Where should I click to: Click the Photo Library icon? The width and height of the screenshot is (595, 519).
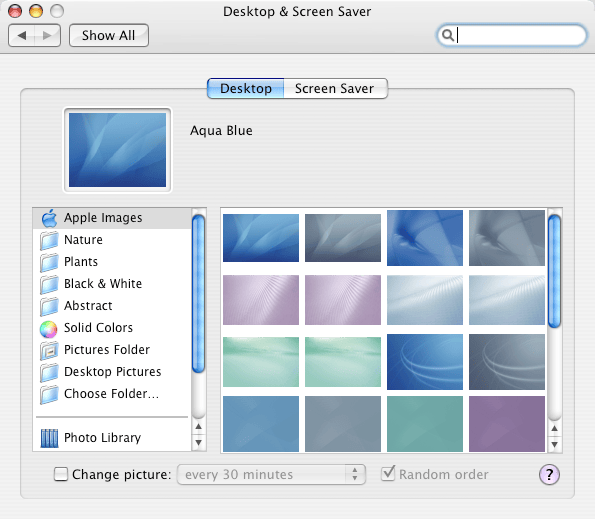[49, 438]
